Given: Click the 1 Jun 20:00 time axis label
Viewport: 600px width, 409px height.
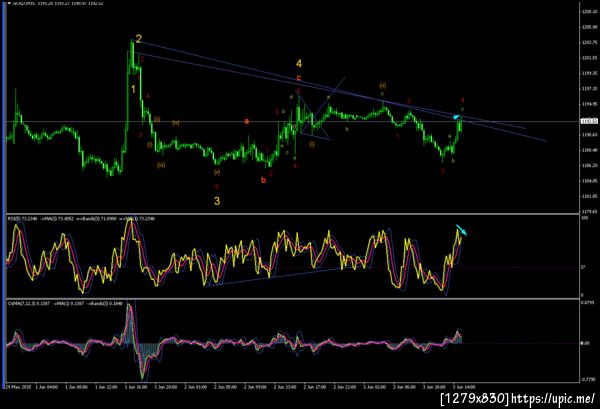Looking at the screenshot, I should pyautogui.click(x=166, y=387).
